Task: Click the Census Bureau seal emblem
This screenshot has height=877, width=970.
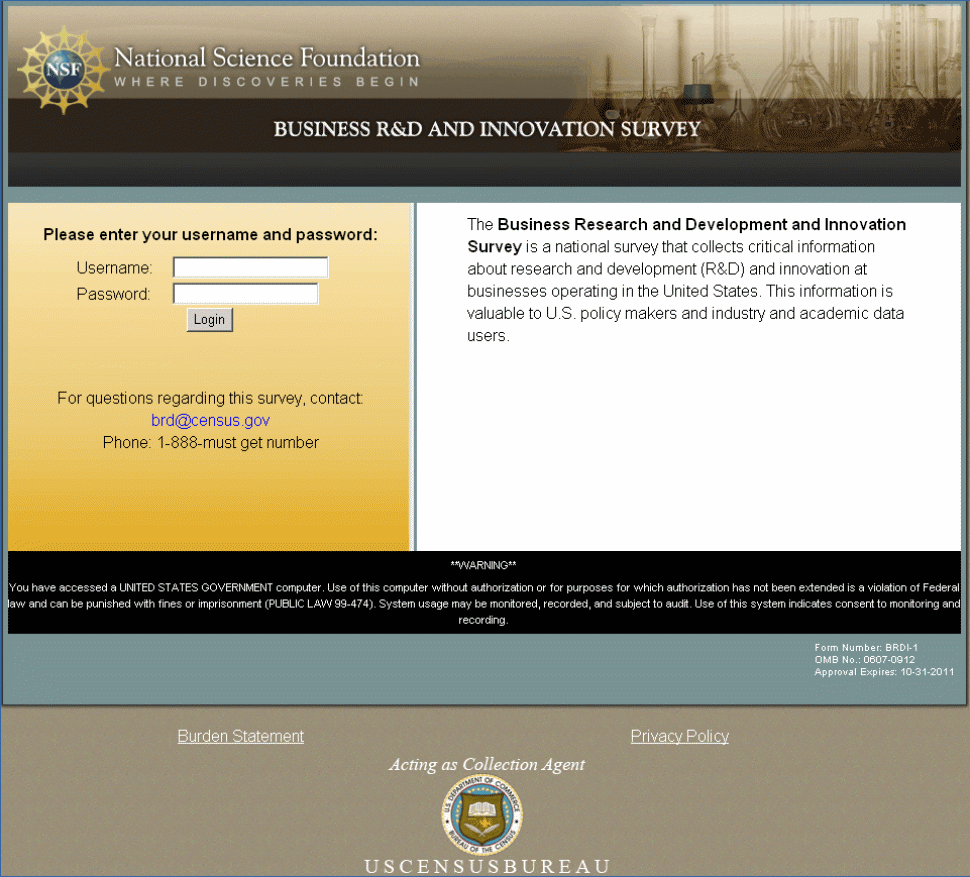Action: [x=482, y=815]
